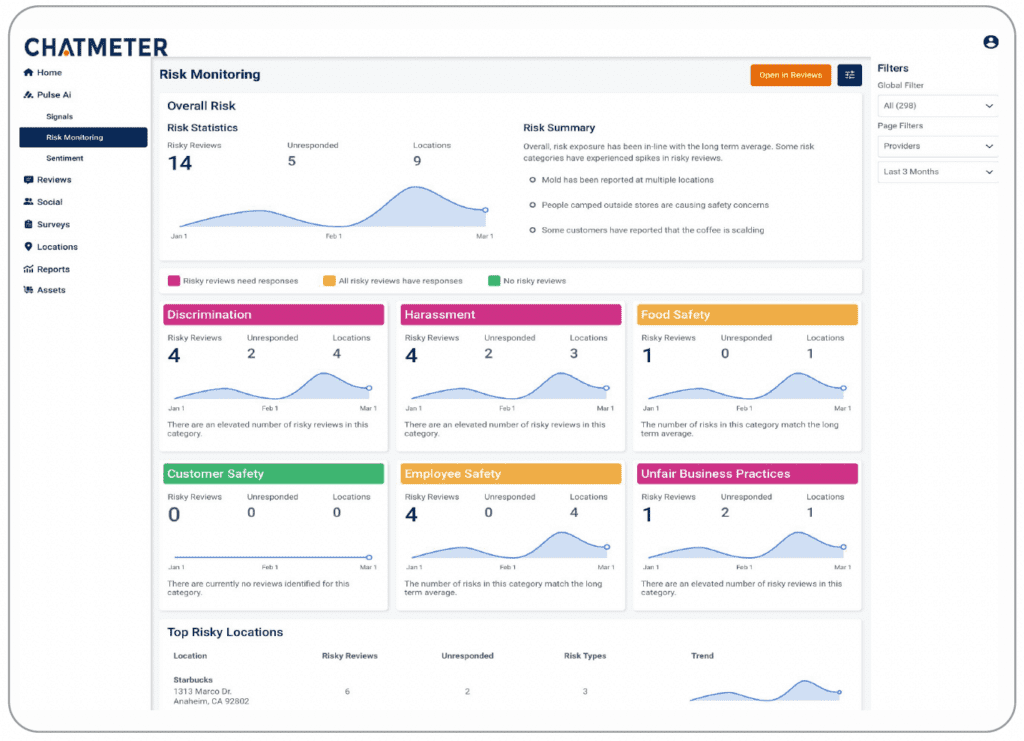This screenshot has width=1024, height=741.
Task: Select Signals under Pulse Ai
Action: [58, 116]
